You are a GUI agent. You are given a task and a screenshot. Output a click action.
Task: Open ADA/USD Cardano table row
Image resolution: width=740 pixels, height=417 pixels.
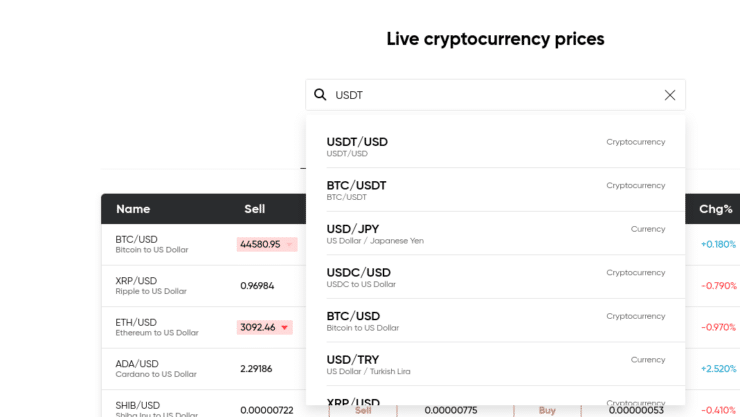click(x=203, y=369)
